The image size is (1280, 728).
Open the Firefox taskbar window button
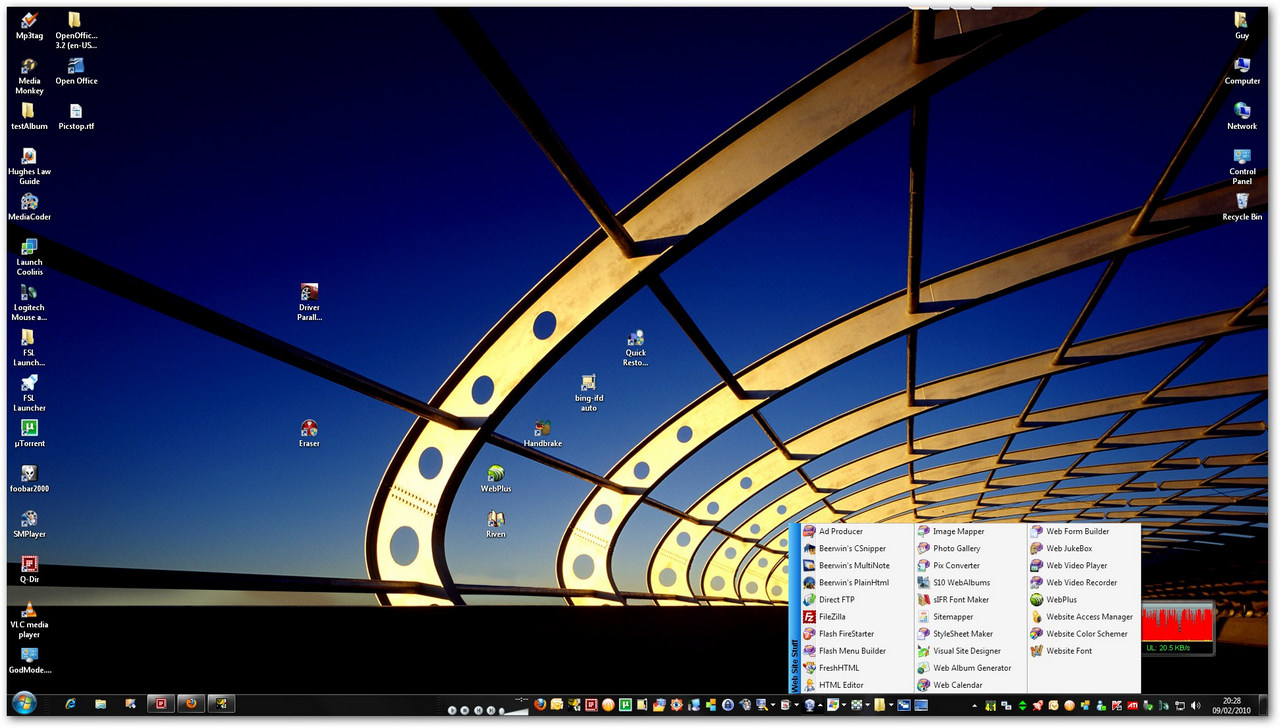[190, 704]
